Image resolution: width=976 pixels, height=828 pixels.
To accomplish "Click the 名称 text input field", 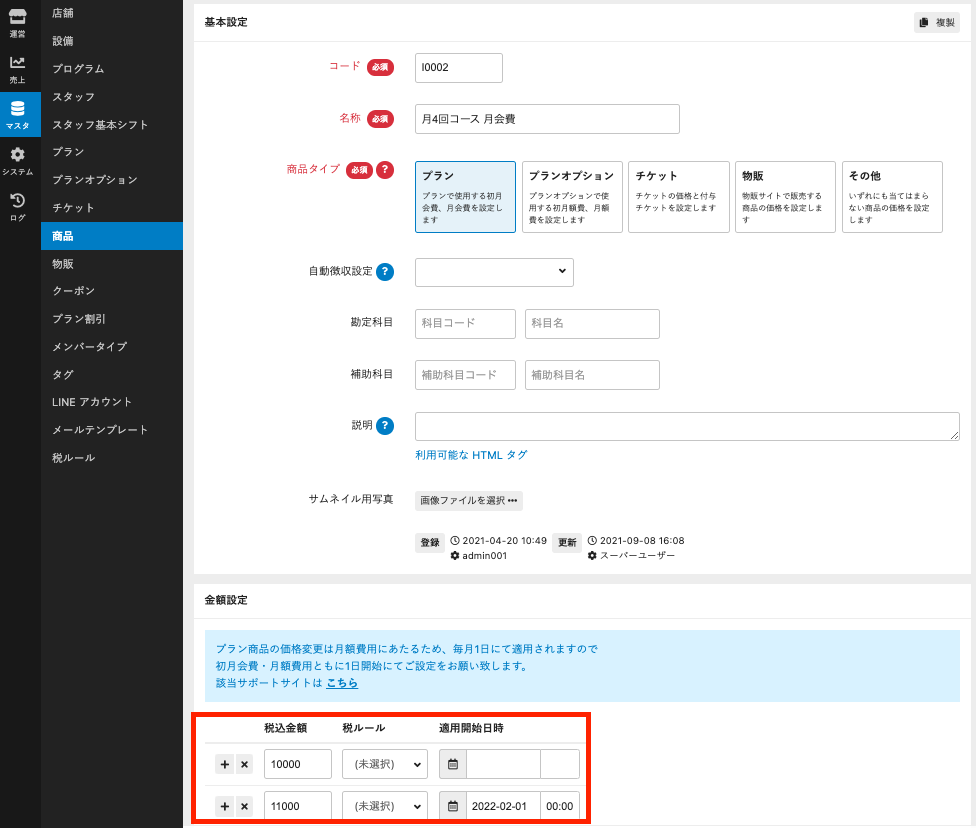I will pos(547,119).
